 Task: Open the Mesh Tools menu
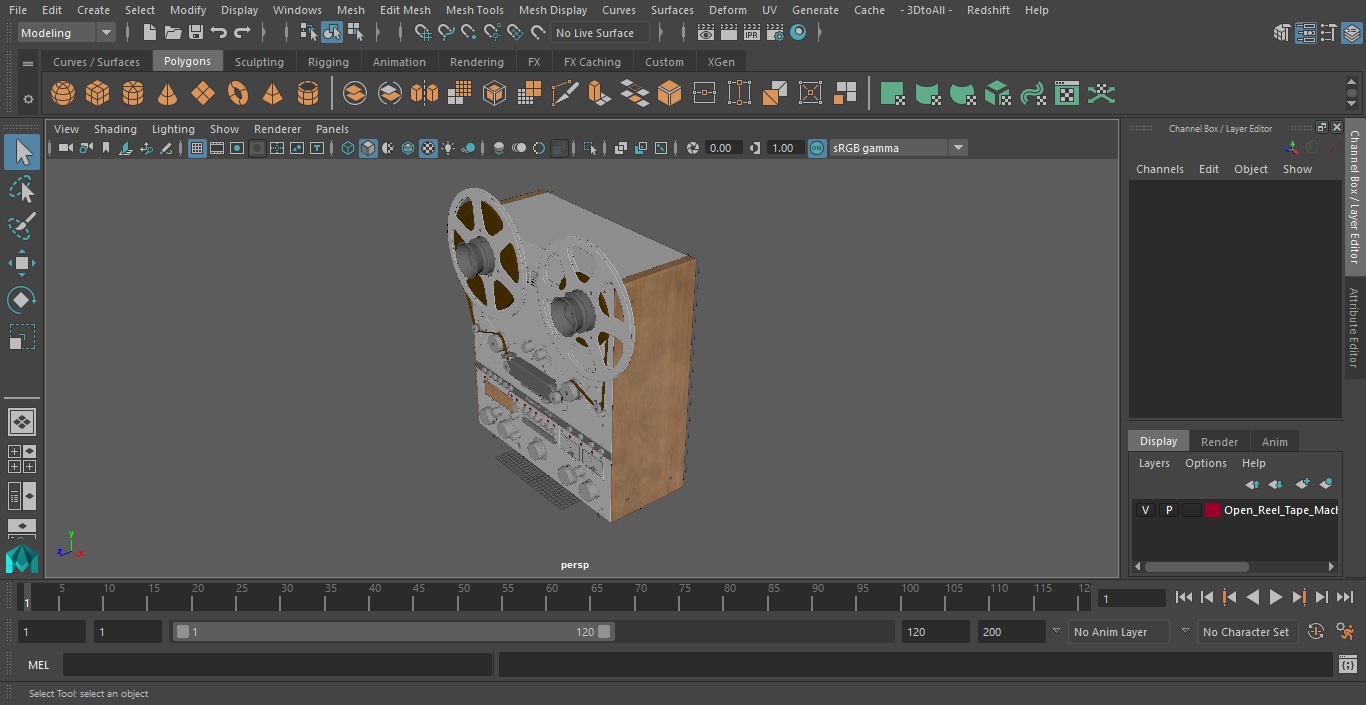click(x=474, y=10)
